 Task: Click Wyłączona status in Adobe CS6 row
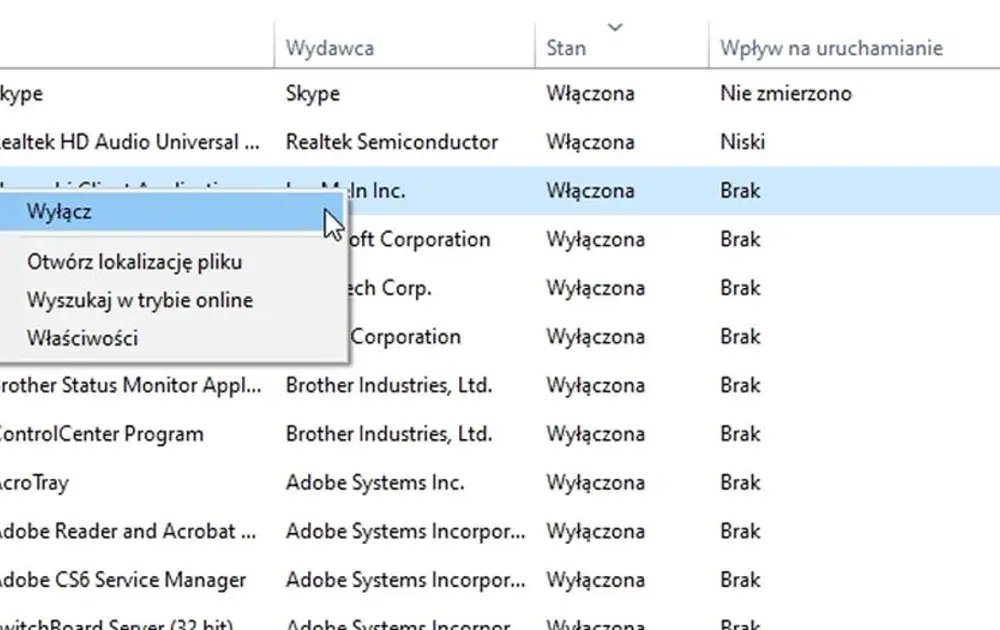[596, 580]
